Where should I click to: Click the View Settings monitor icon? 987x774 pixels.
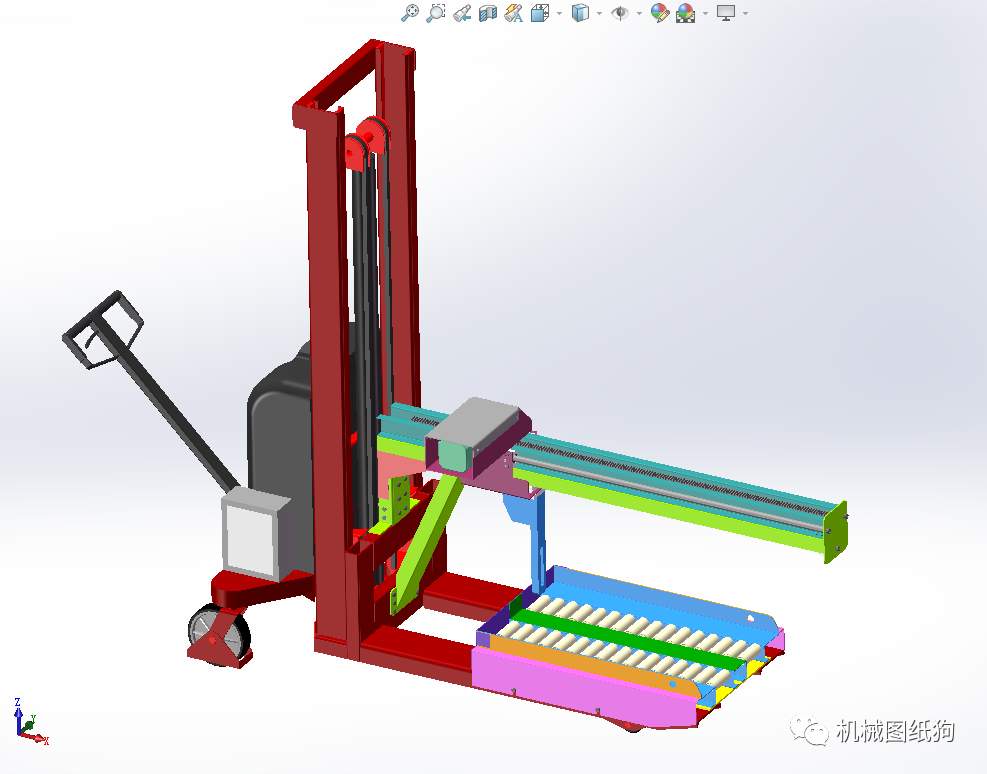(x=726, y=13)
